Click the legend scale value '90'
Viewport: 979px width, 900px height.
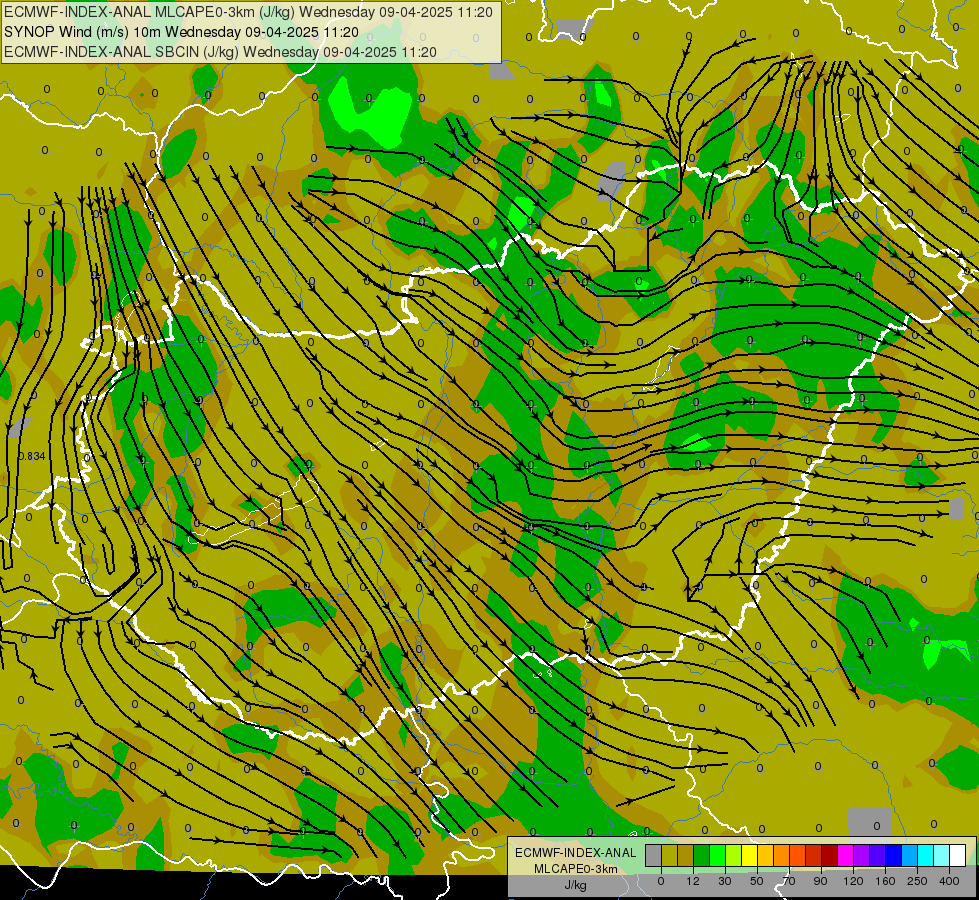[x=820, y=881]
